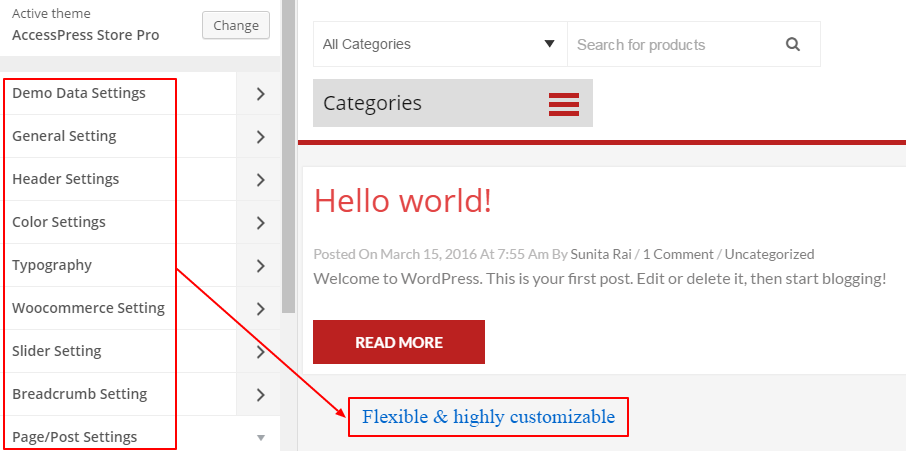906x451 pixels.
Task: Click chevron beside Color Settings
Action: (x=260, y=223)
